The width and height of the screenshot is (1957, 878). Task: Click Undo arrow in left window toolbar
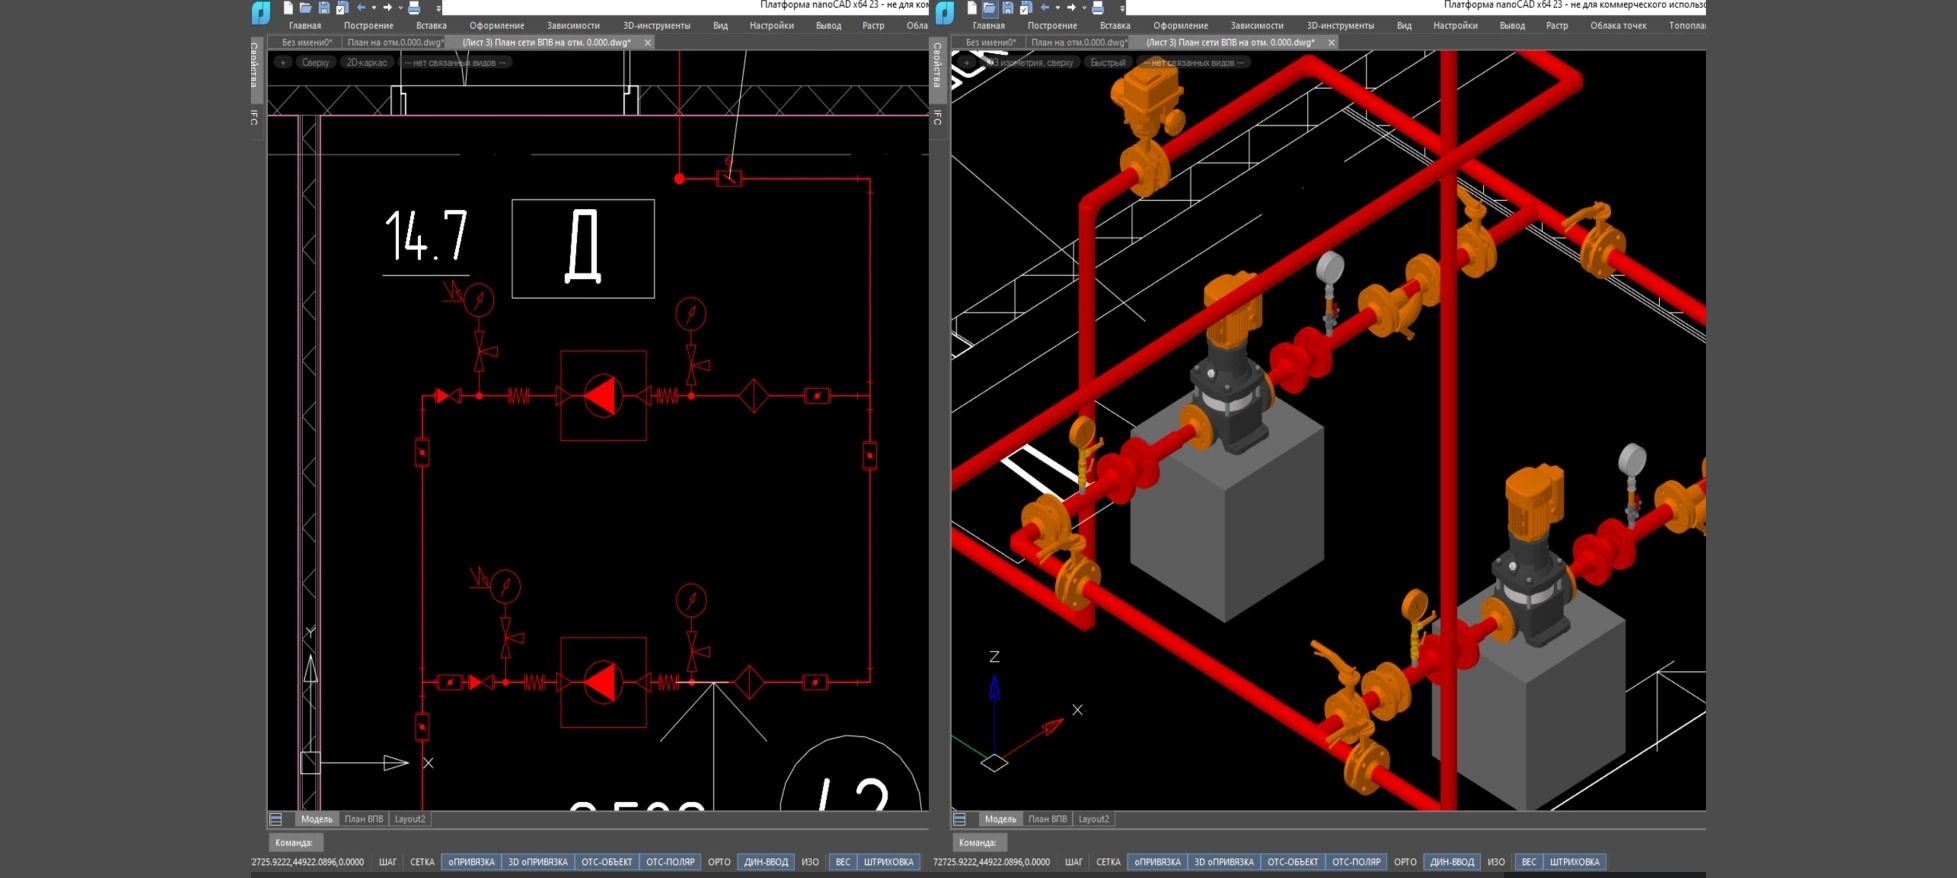361,8
